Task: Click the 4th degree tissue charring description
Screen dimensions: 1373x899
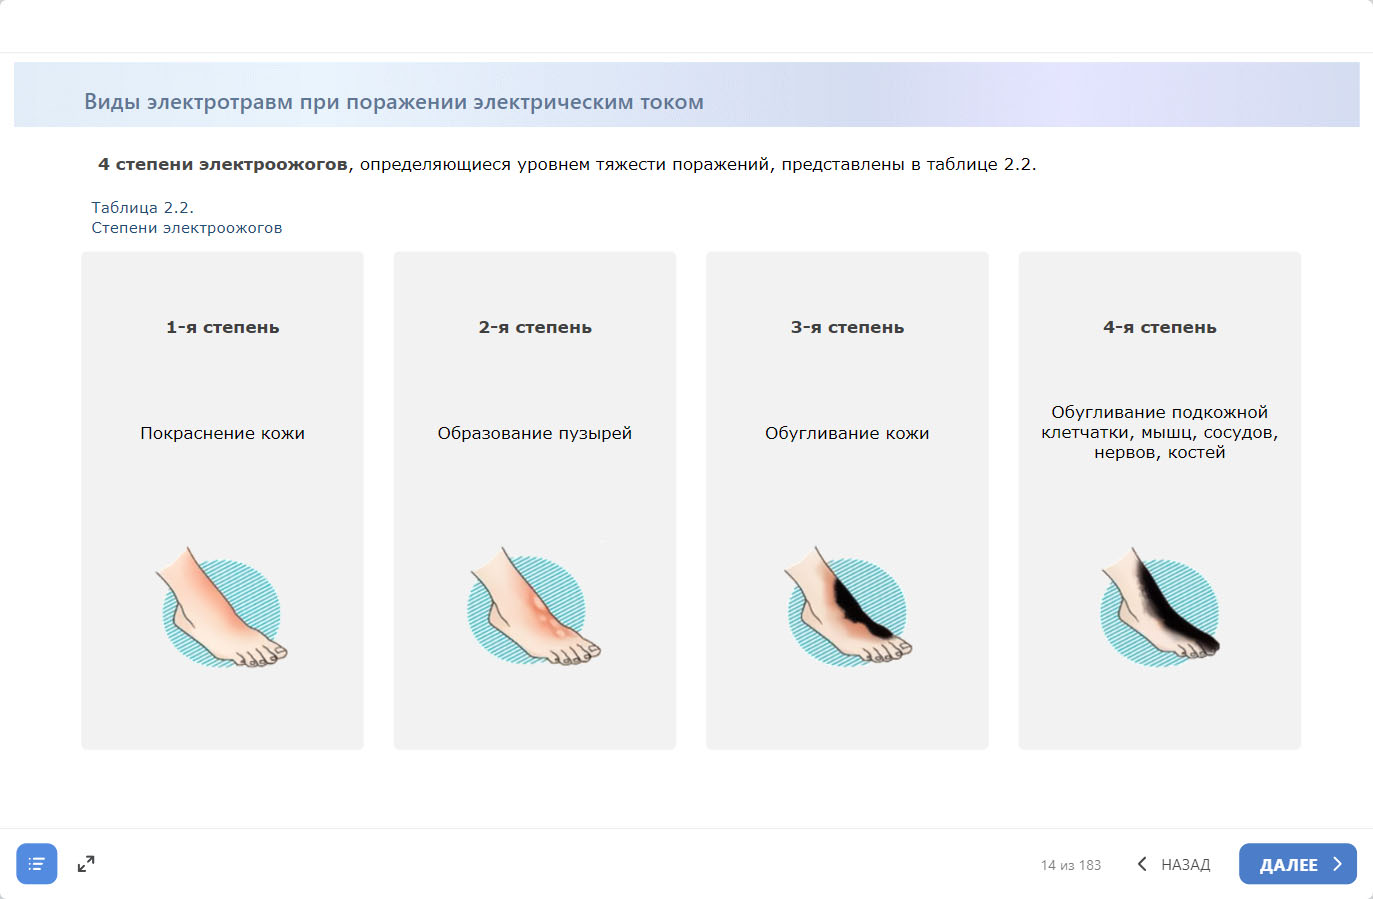Action: (1159, 432)
